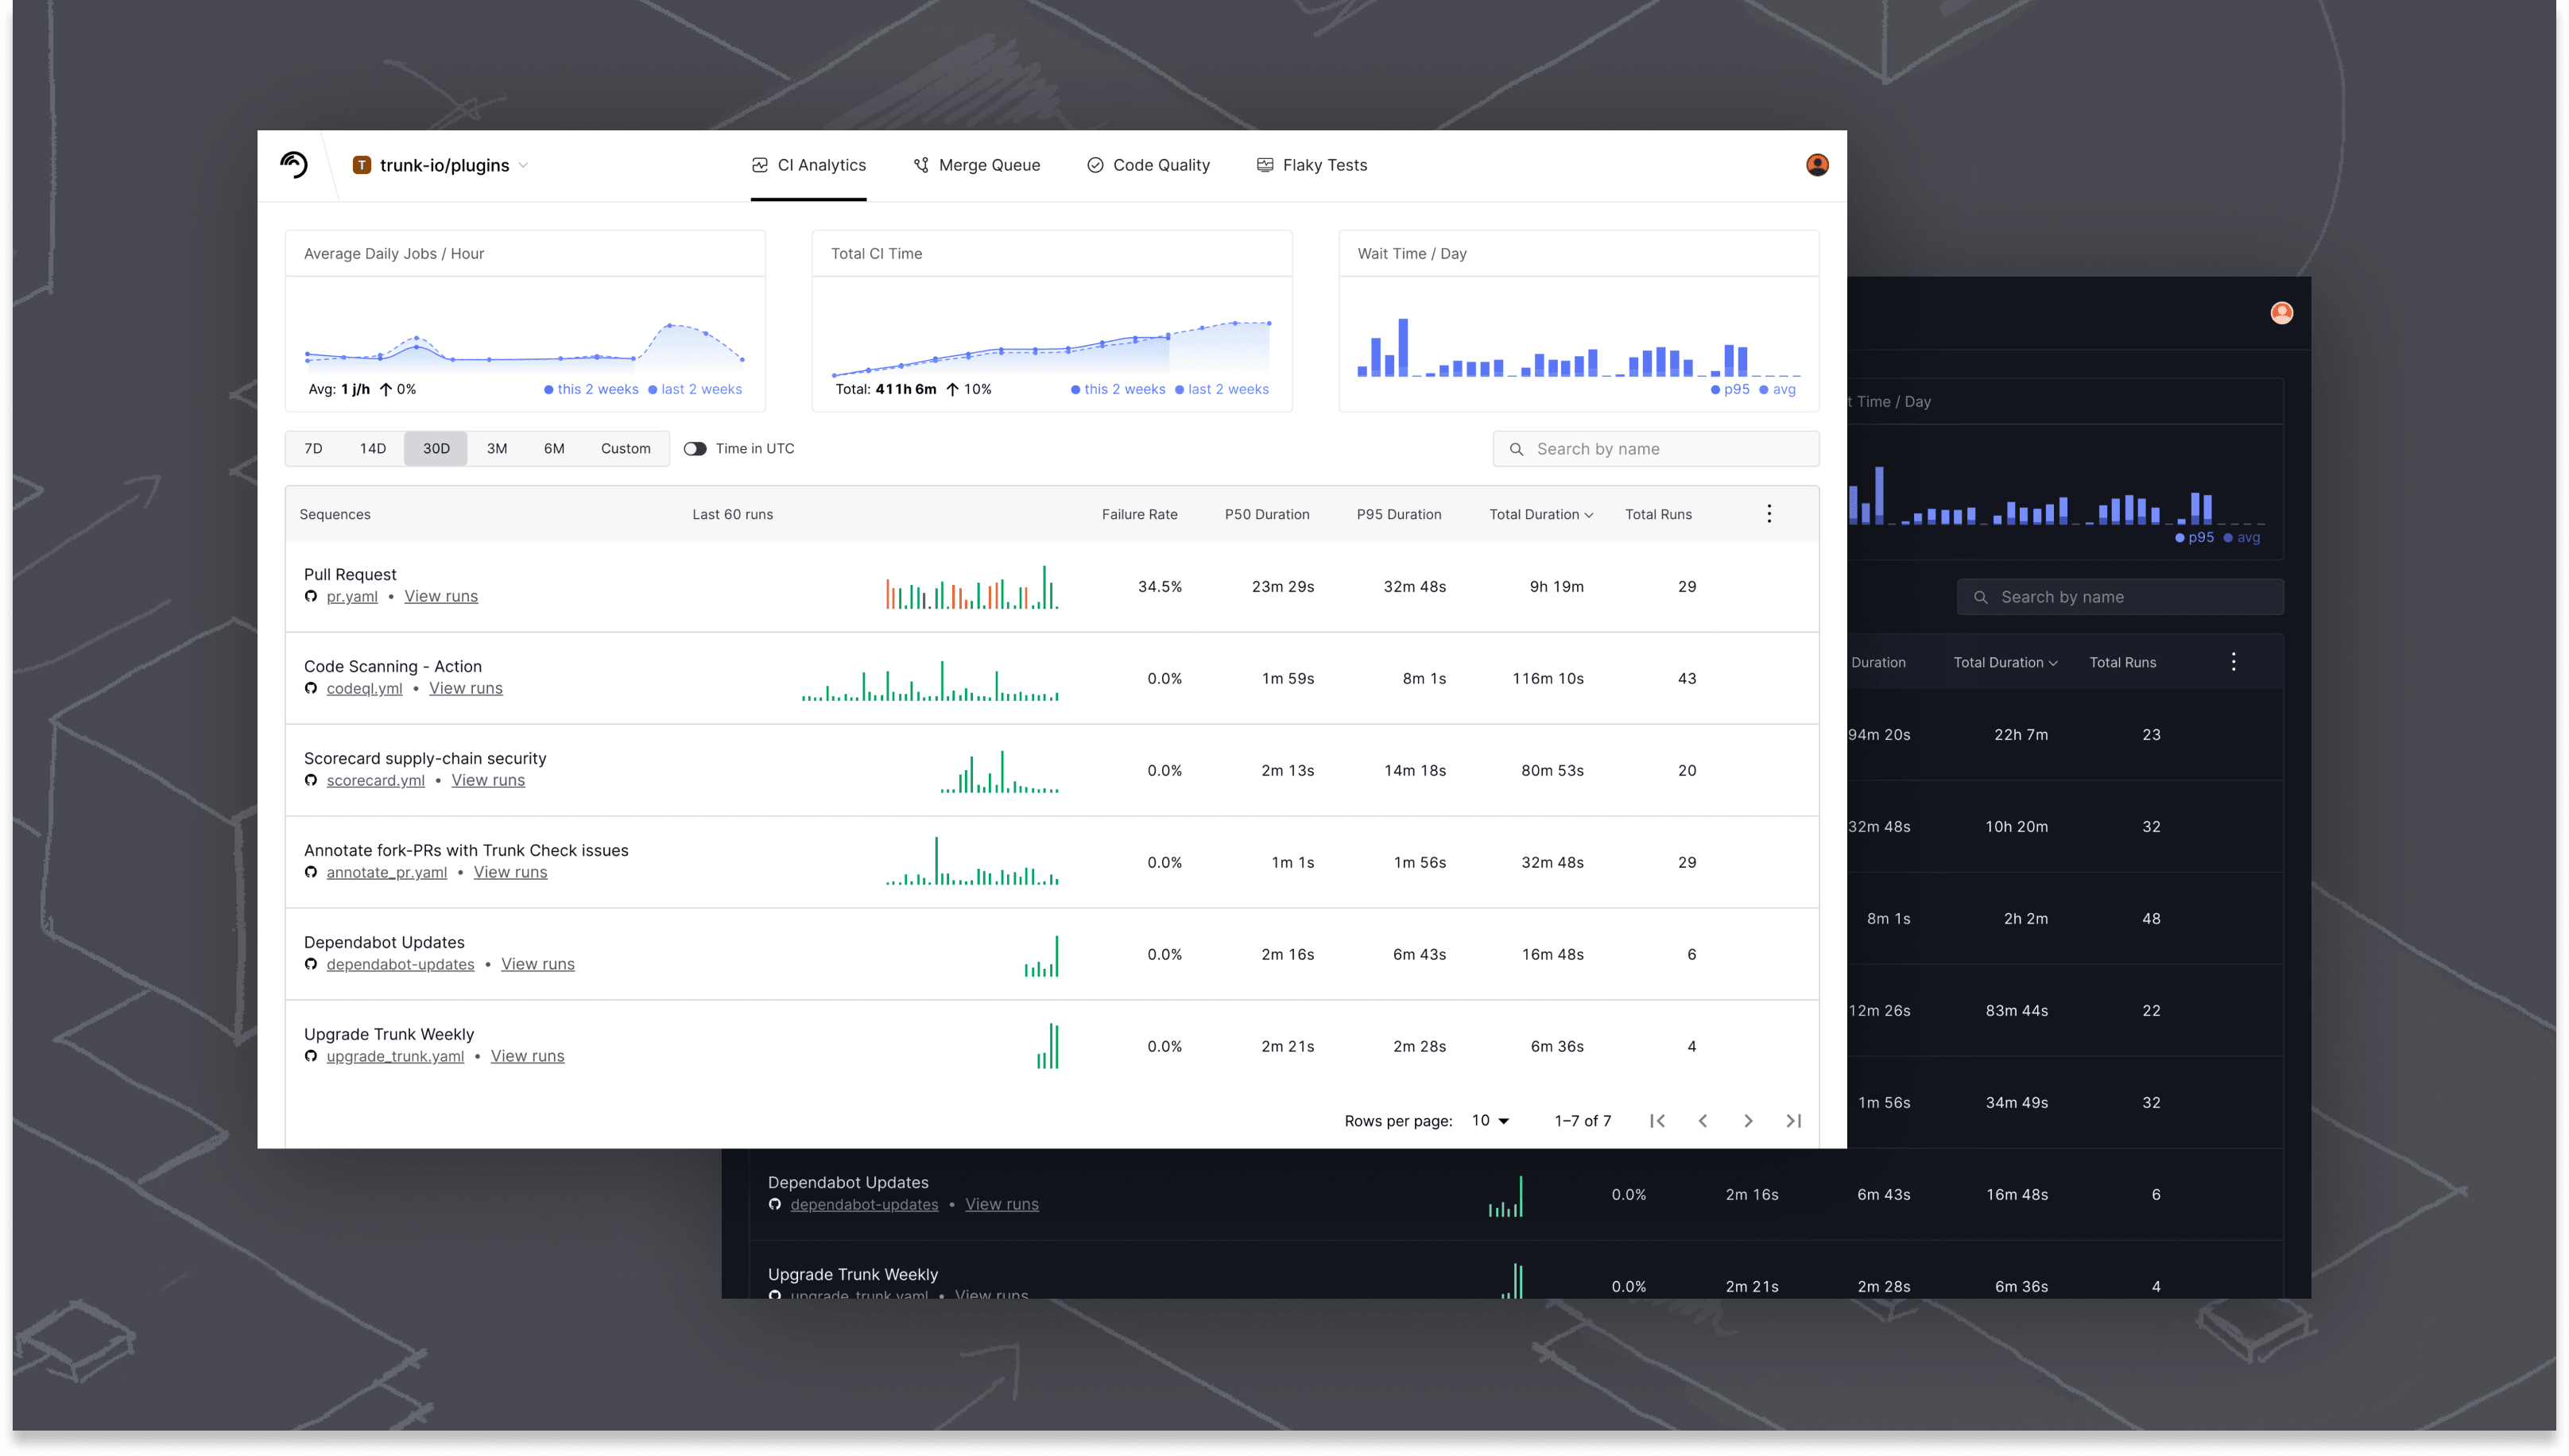Click the Search by name field in light window
The image size is (2569, 1456).
[1656, 450]
